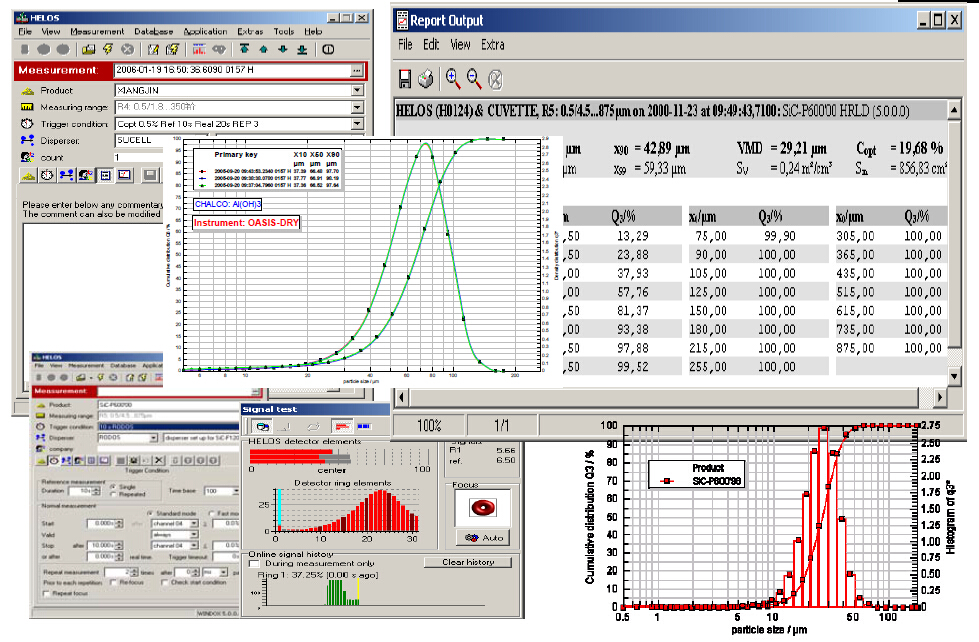
Task: Tick the Re-focus checkbox
Action: [x=113, y=582]
